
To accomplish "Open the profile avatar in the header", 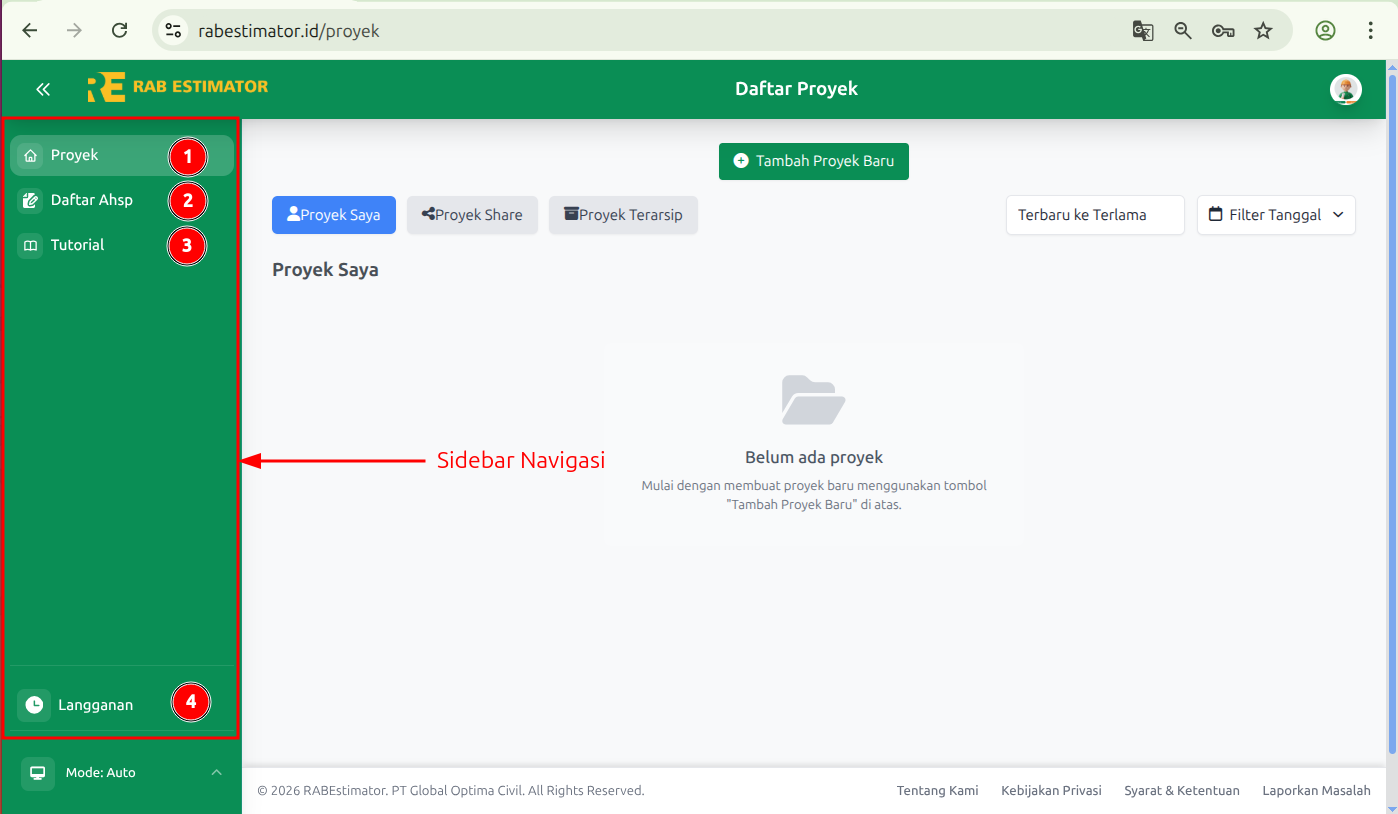I will coord(1346,89).
